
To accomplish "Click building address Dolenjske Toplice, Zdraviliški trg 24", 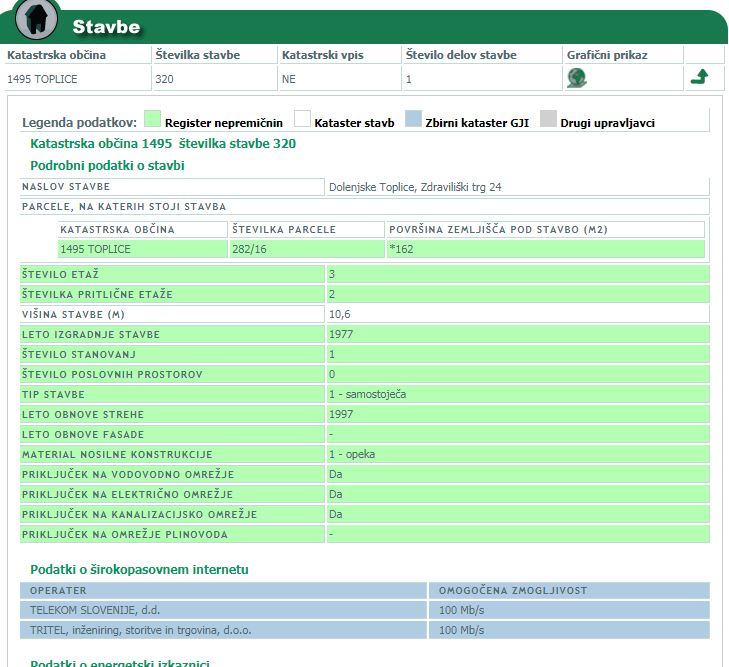I will point(415,187).
